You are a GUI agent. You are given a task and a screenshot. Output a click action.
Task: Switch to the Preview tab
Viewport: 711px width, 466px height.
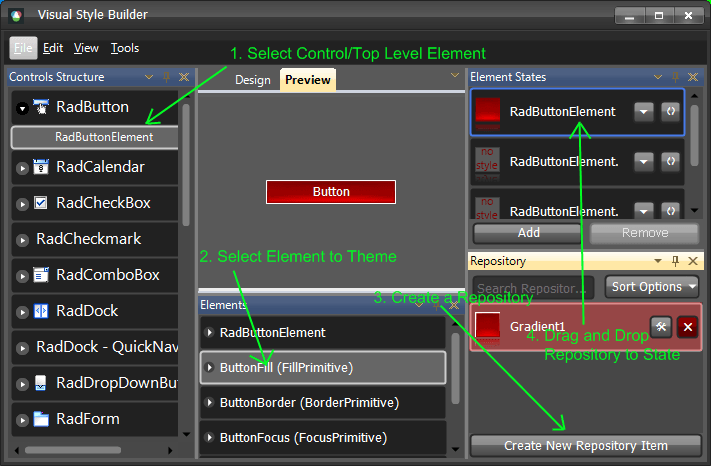click(x=308, y=80)
